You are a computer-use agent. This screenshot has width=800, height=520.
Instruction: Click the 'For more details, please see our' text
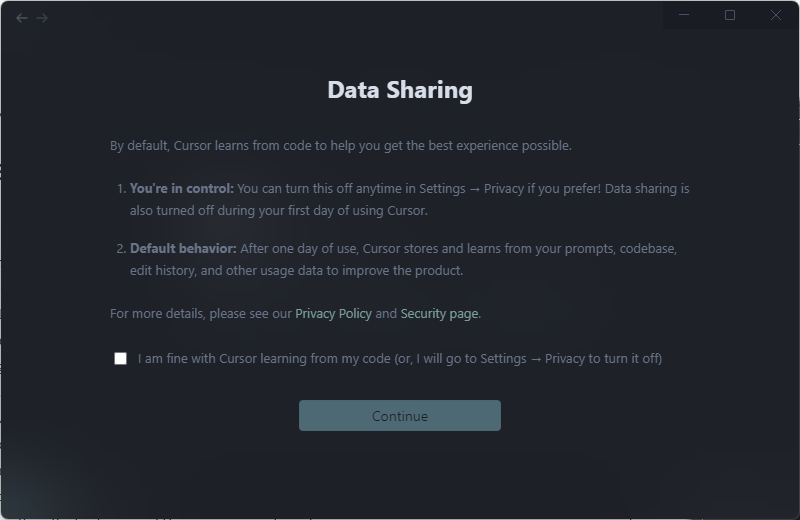pos(201,313)
